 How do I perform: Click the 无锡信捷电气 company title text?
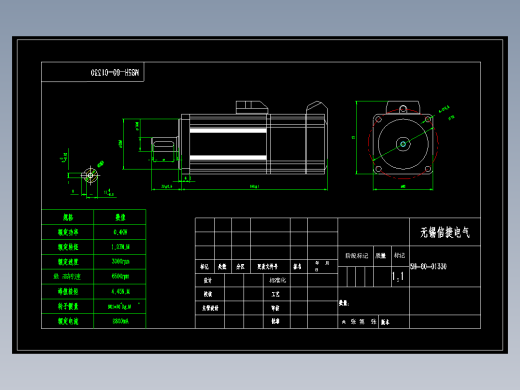coord(445,232)
